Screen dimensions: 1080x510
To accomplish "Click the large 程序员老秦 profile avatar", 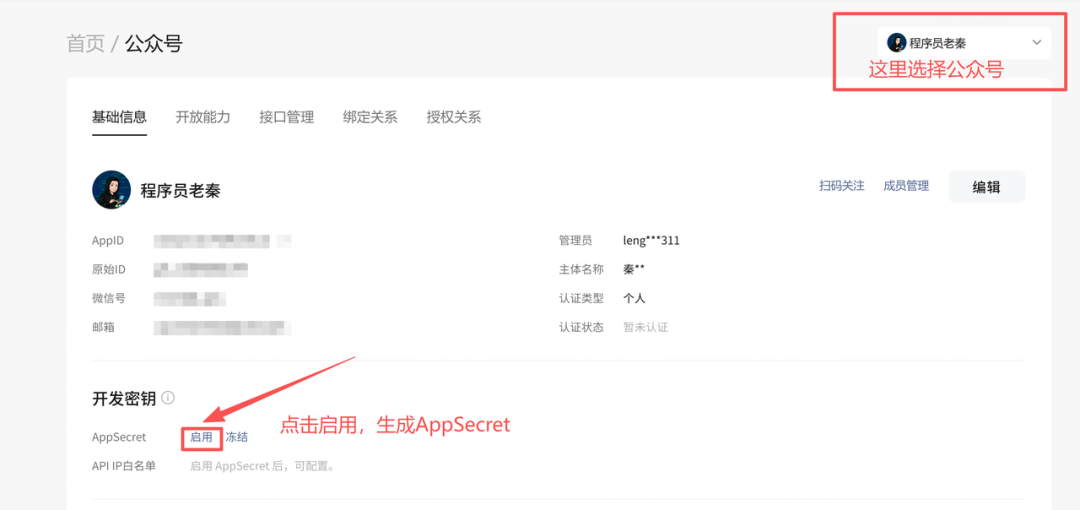I will tap(112, 190).
